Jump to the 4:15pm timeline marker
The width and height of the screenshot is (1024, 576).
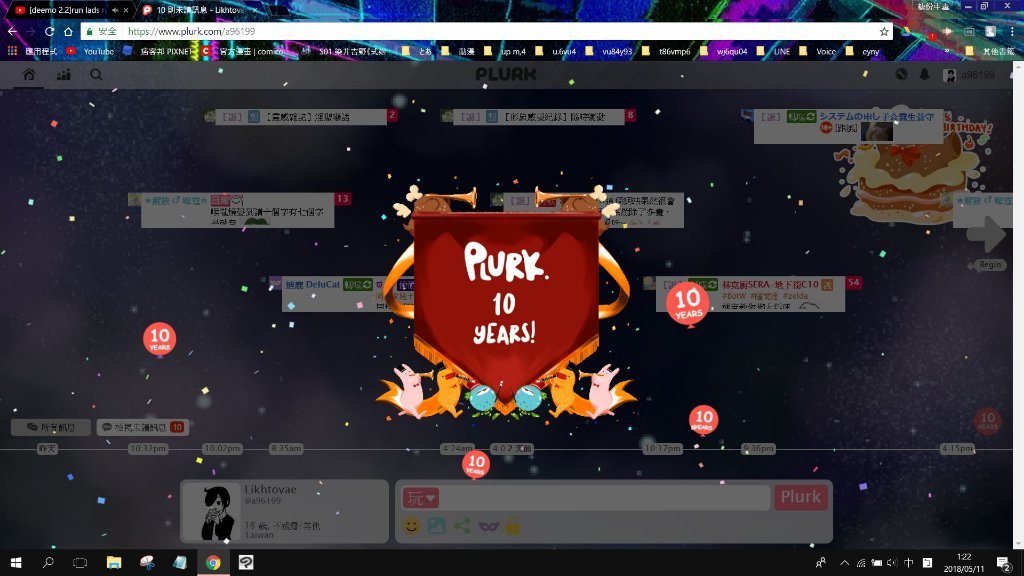(x=957, y=449)
